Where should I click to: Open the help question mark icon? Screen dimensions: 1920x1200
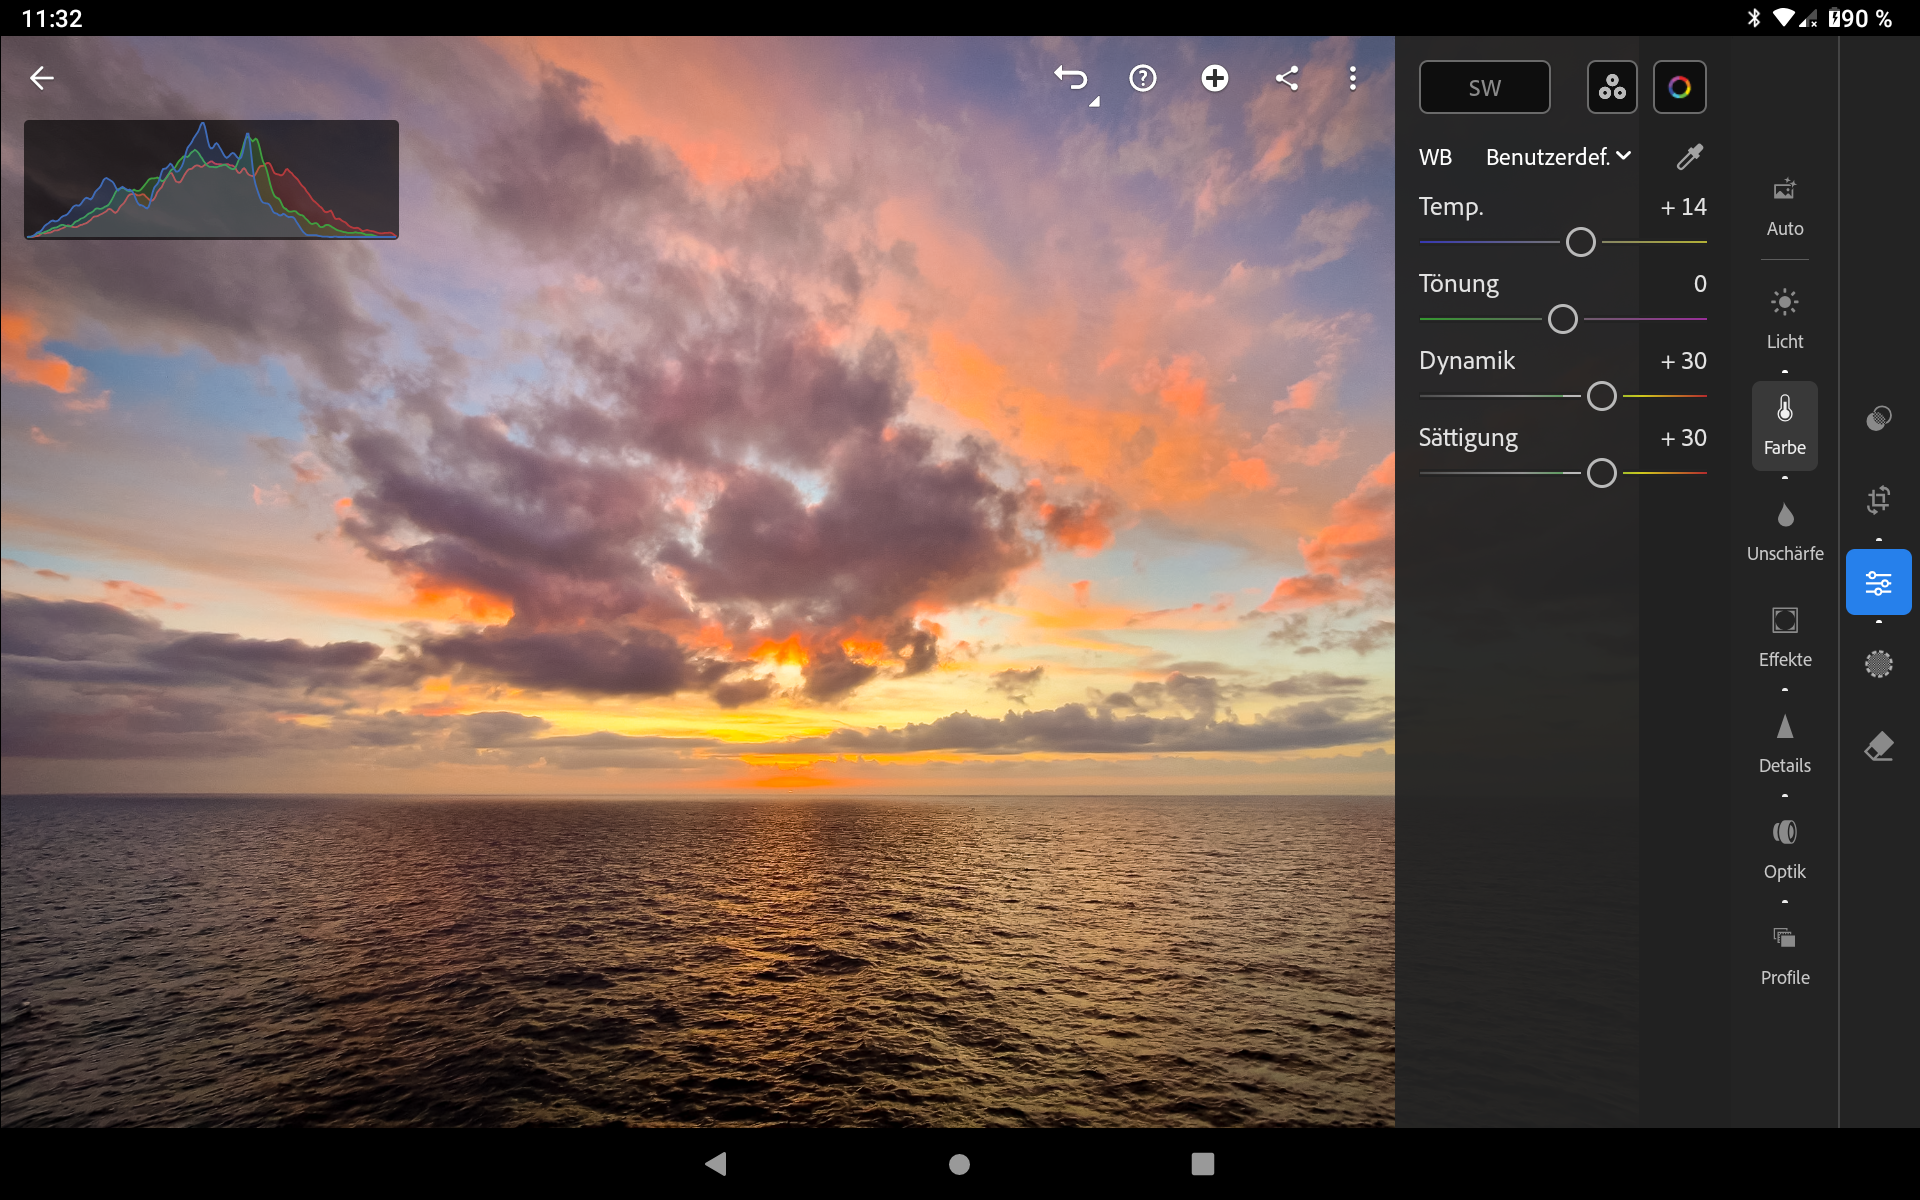pos(1142,78)
